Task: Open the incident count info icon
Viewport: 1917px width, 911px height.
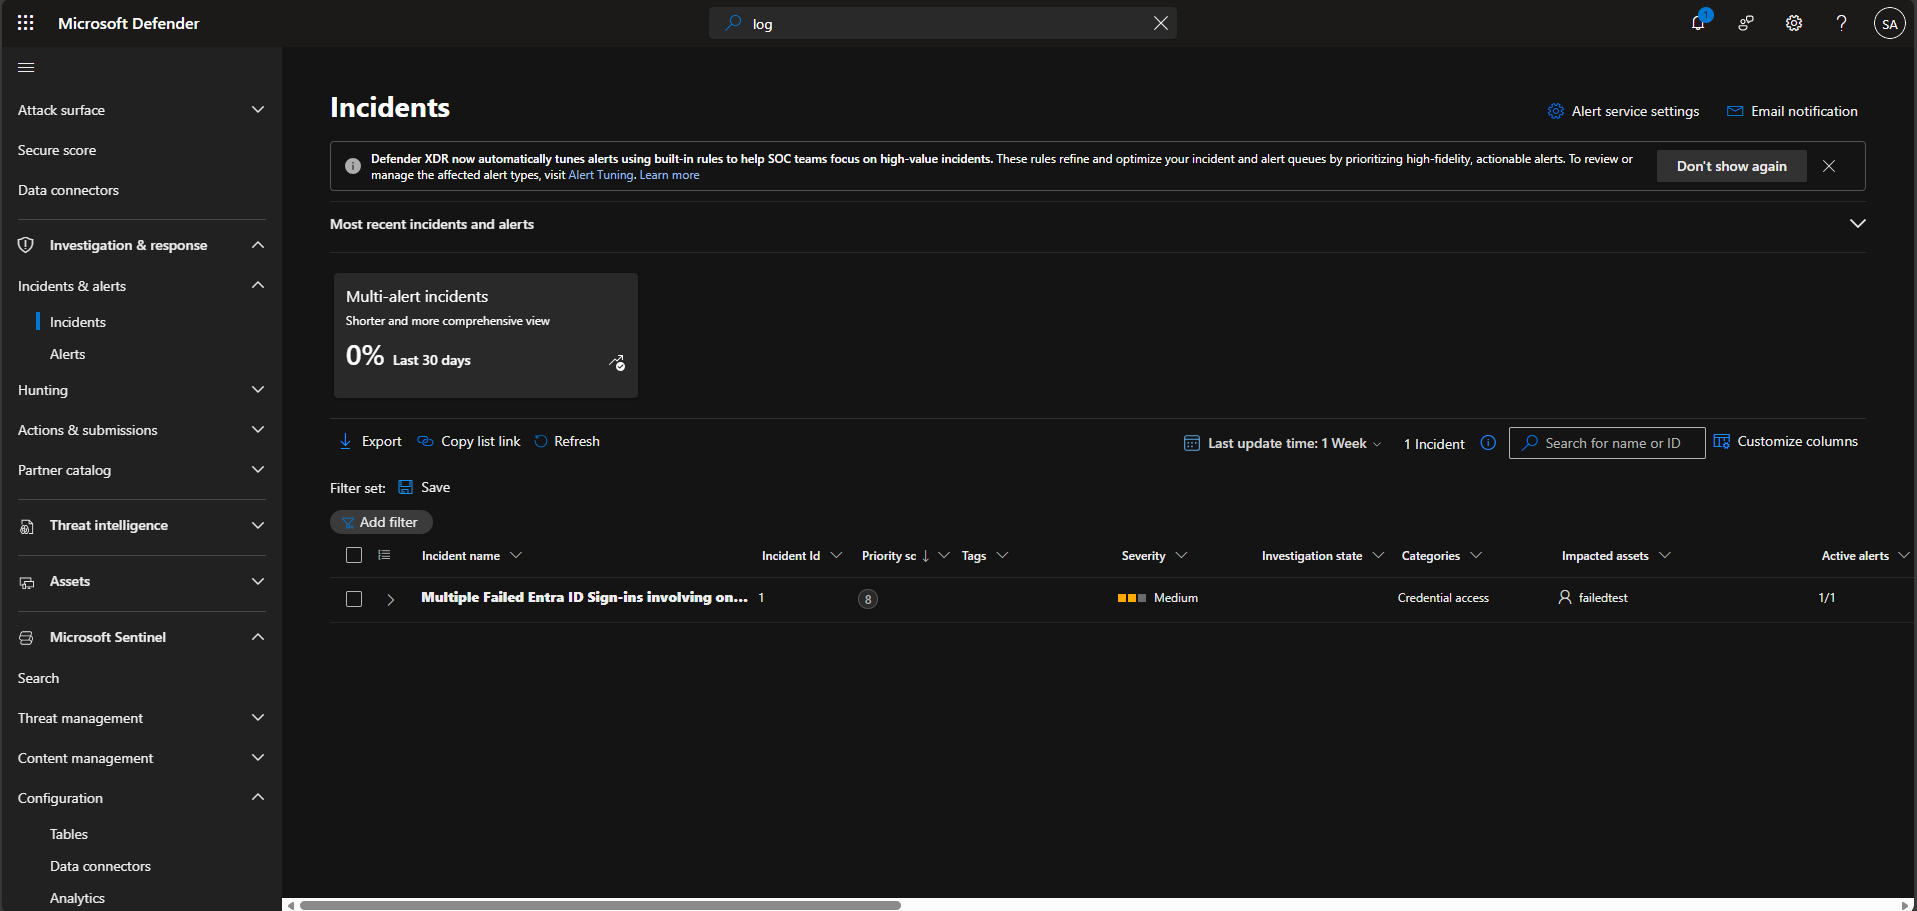Action: coord(1488,443)
